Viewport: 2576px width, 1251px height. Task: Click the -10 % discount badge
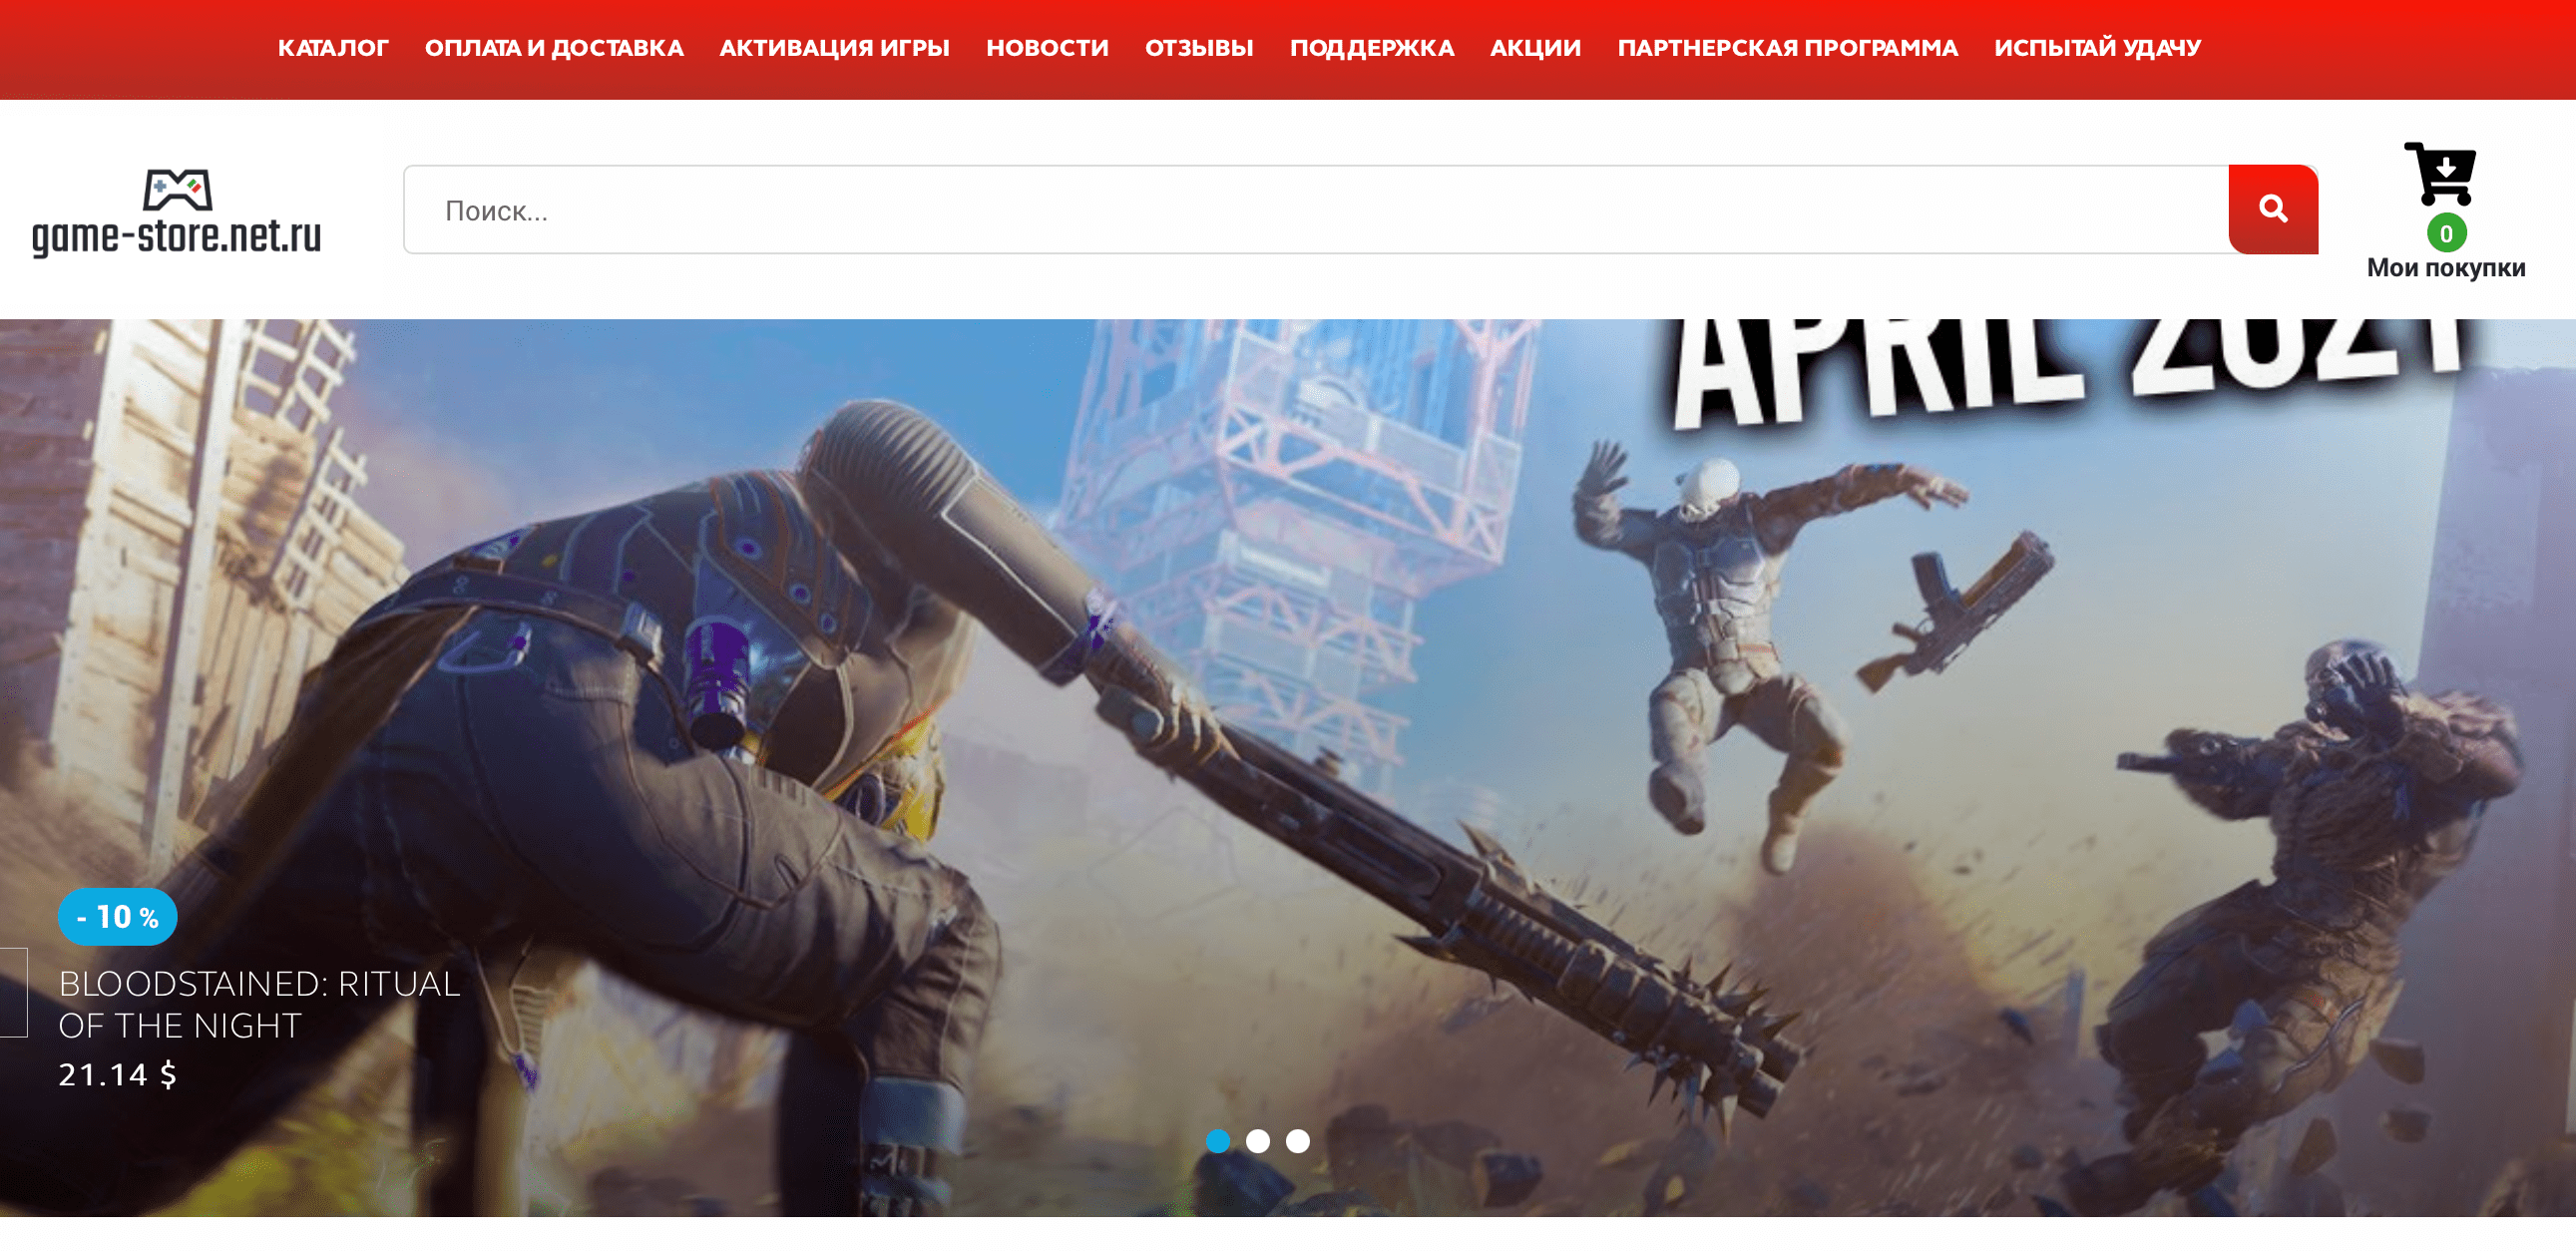[x=118, y=917]
